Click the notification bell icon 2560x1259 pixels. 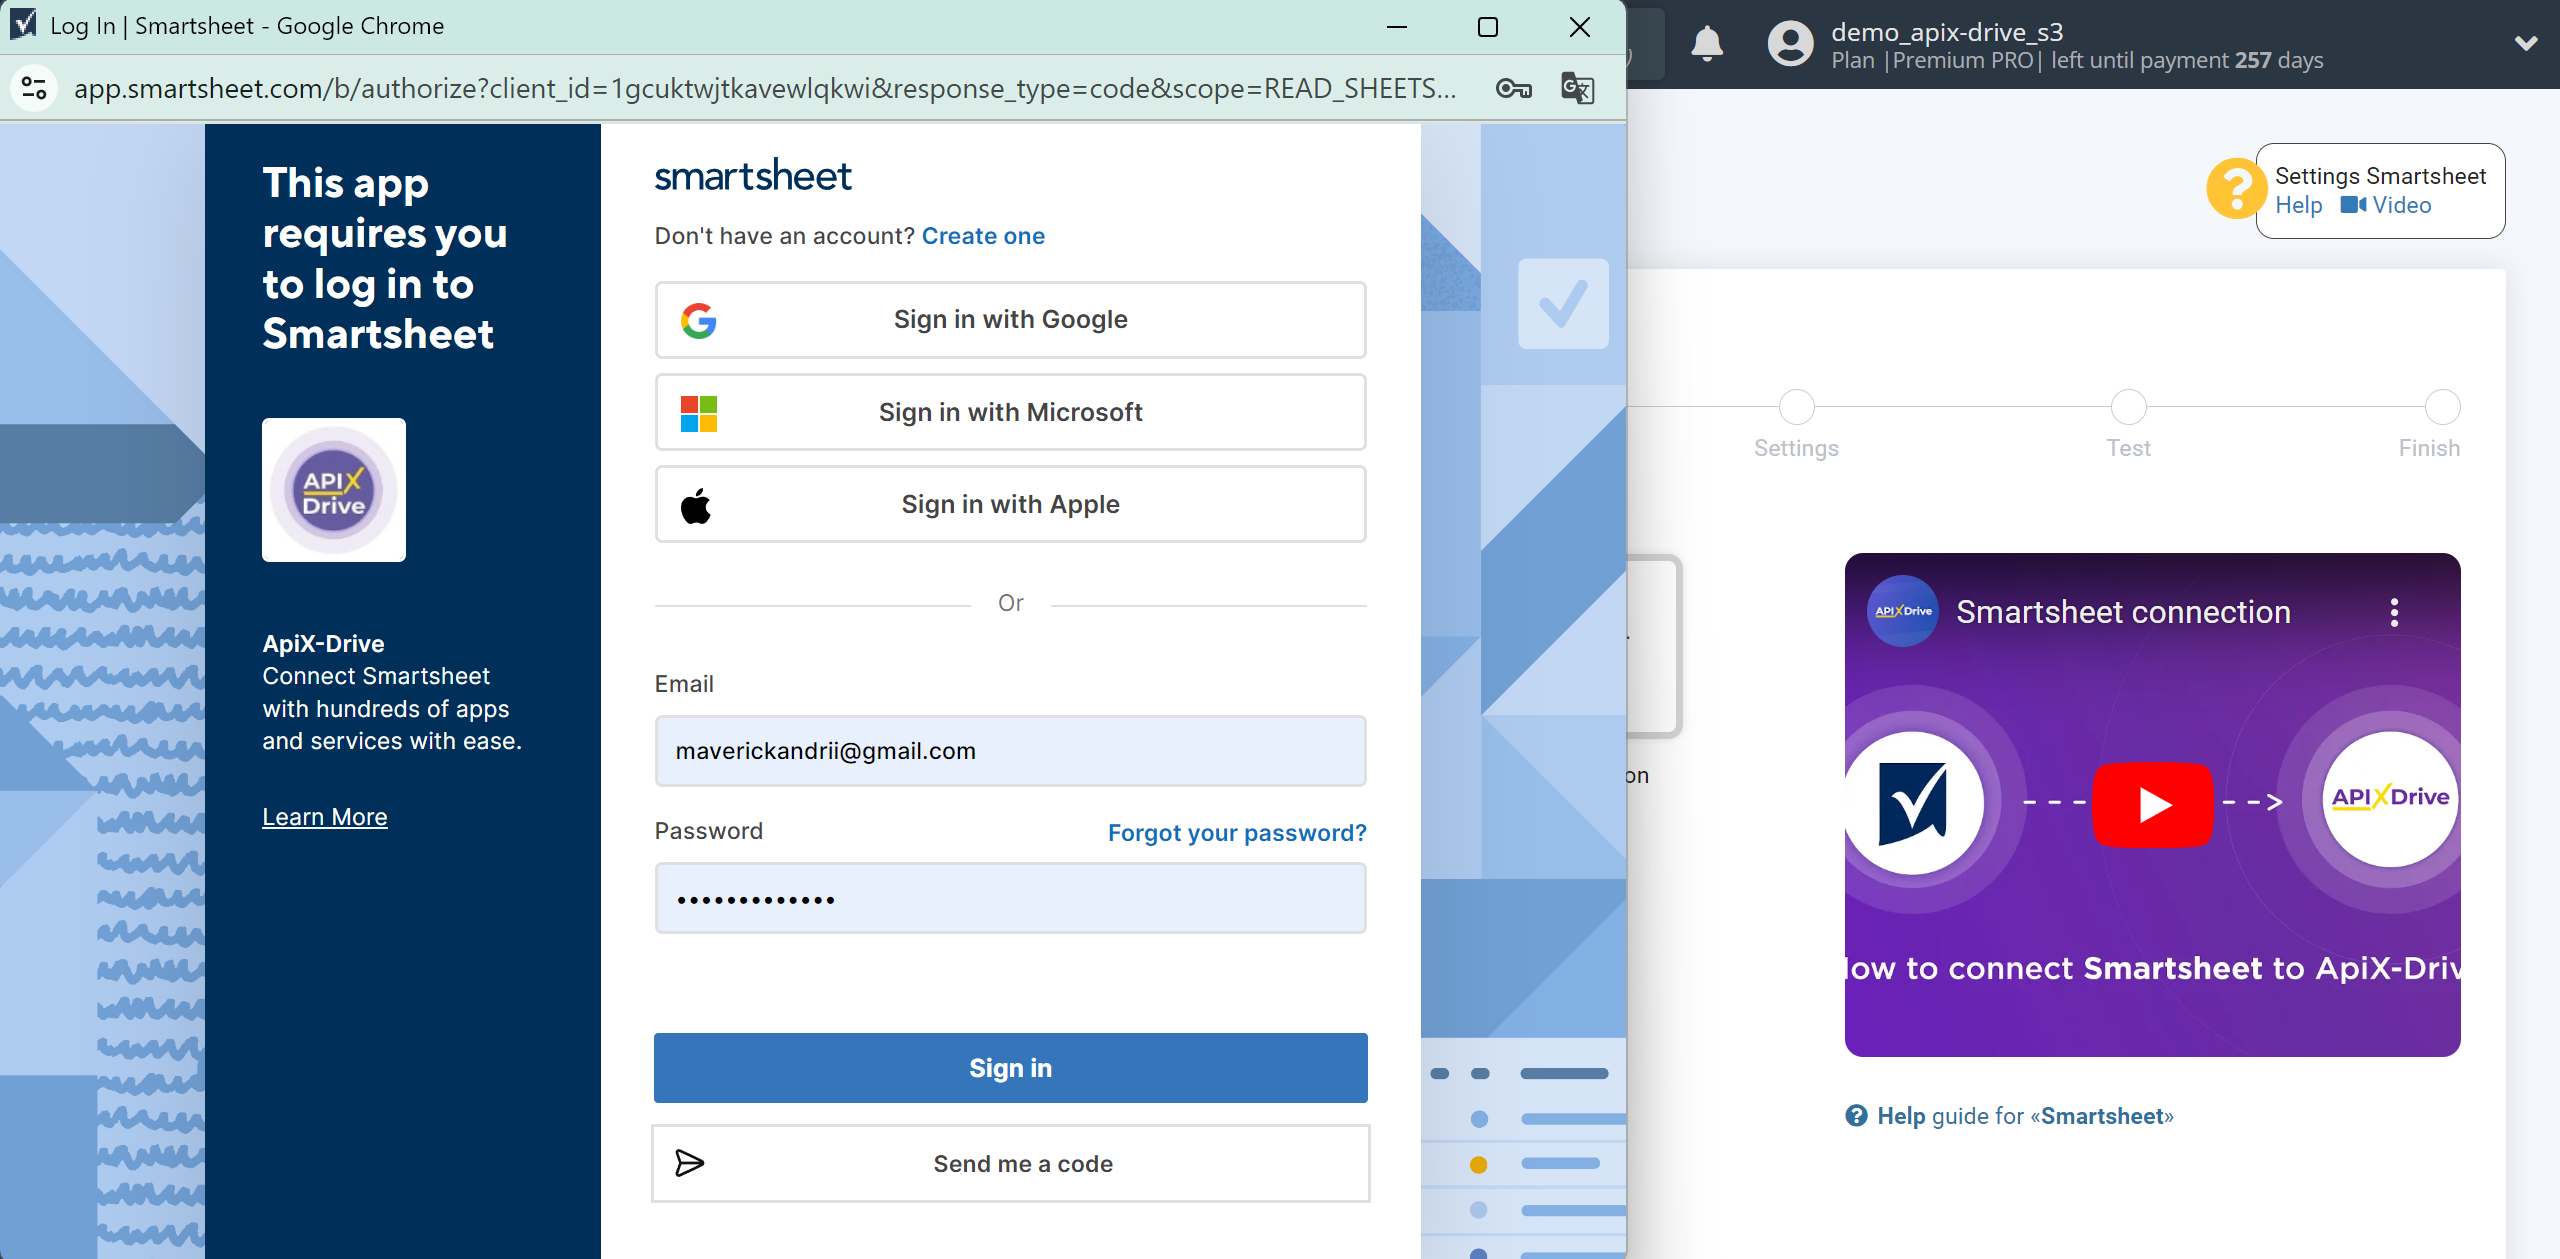[1711, 44]
